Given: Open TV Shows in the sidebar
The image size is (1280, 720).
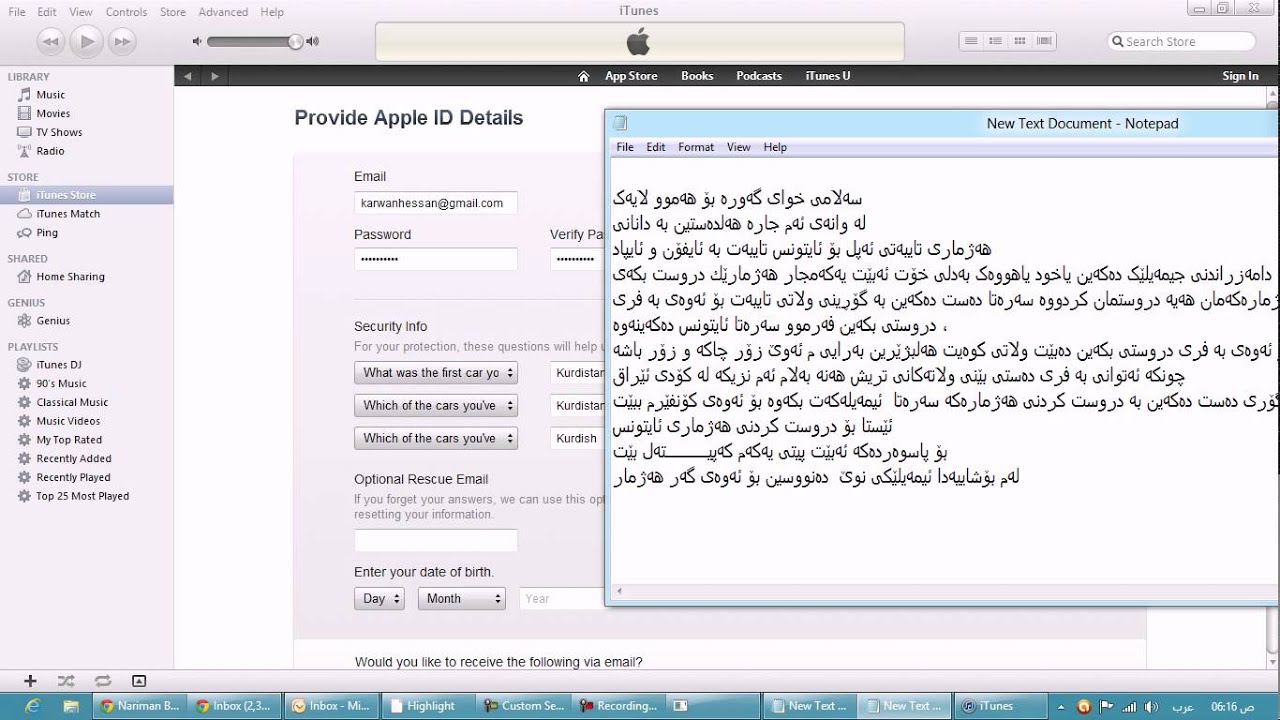Looking at the screenshot, I should [x=59, y=132].
